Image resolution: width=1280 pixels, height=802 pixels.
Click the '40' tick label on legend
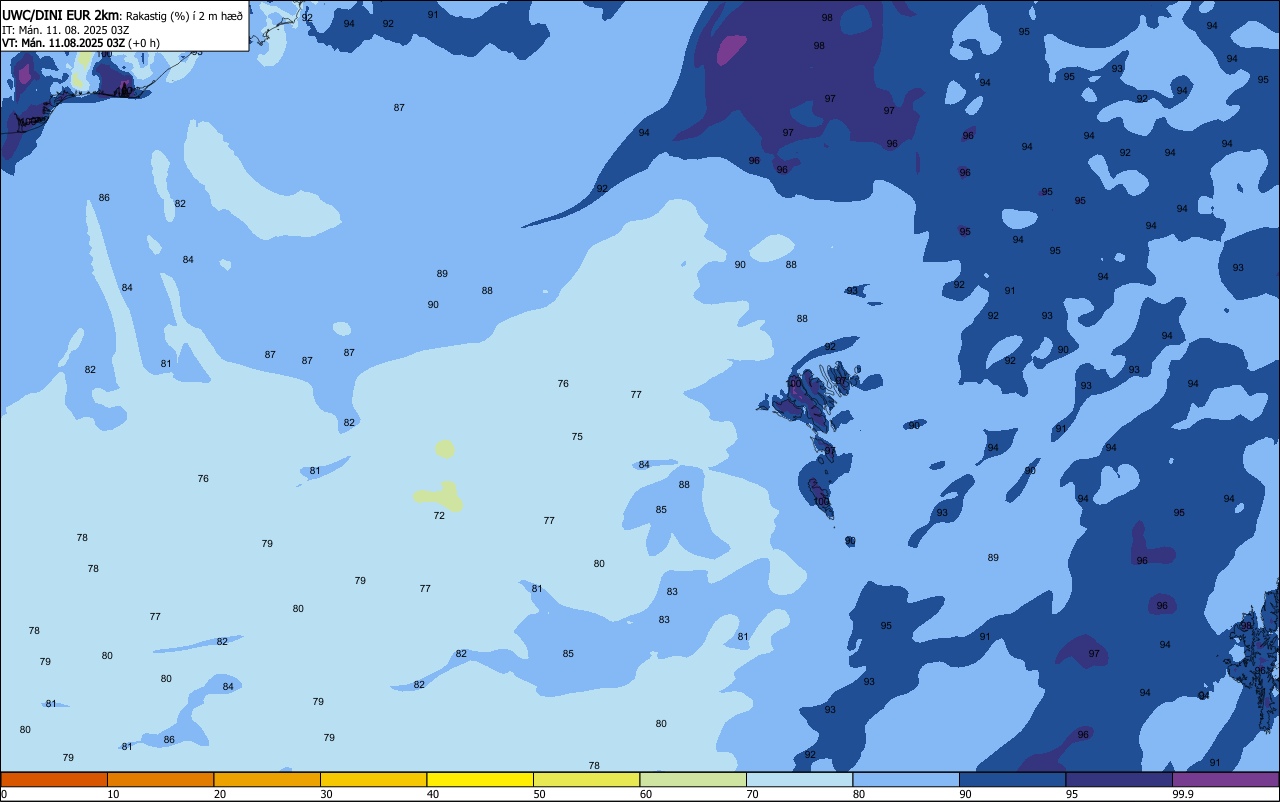pyautogui.click(x=433, y=794)
